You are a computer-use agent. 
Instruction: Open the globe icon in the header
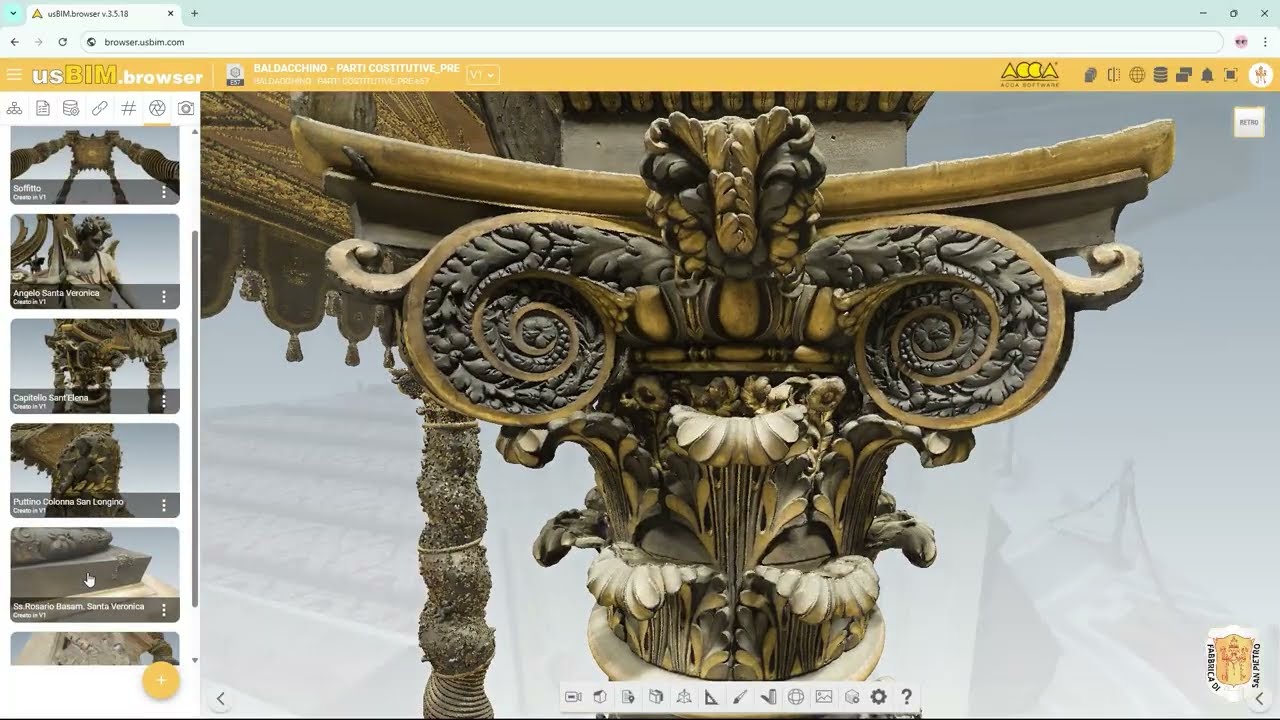click(x=1137, y=75)
